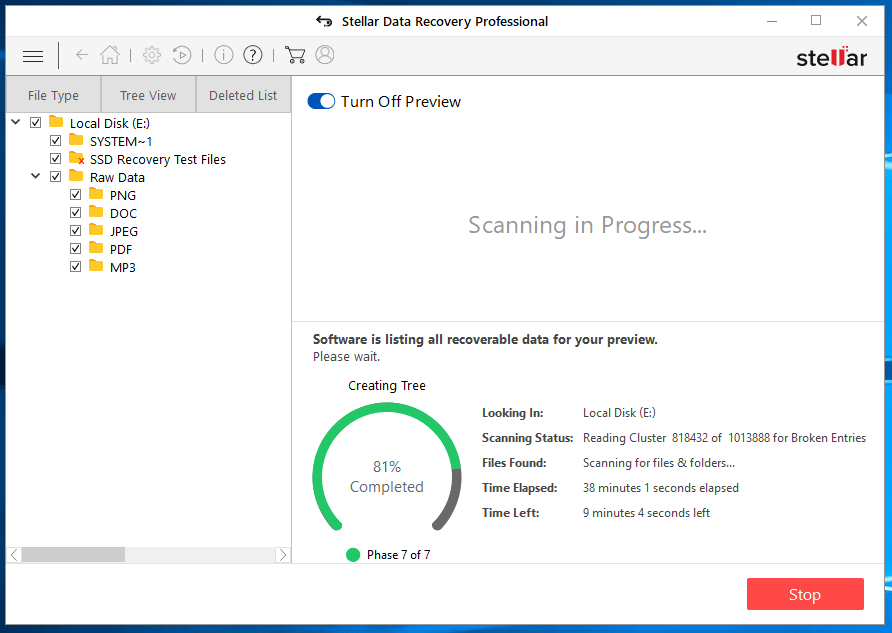Click the resume recovery icon

182,55
